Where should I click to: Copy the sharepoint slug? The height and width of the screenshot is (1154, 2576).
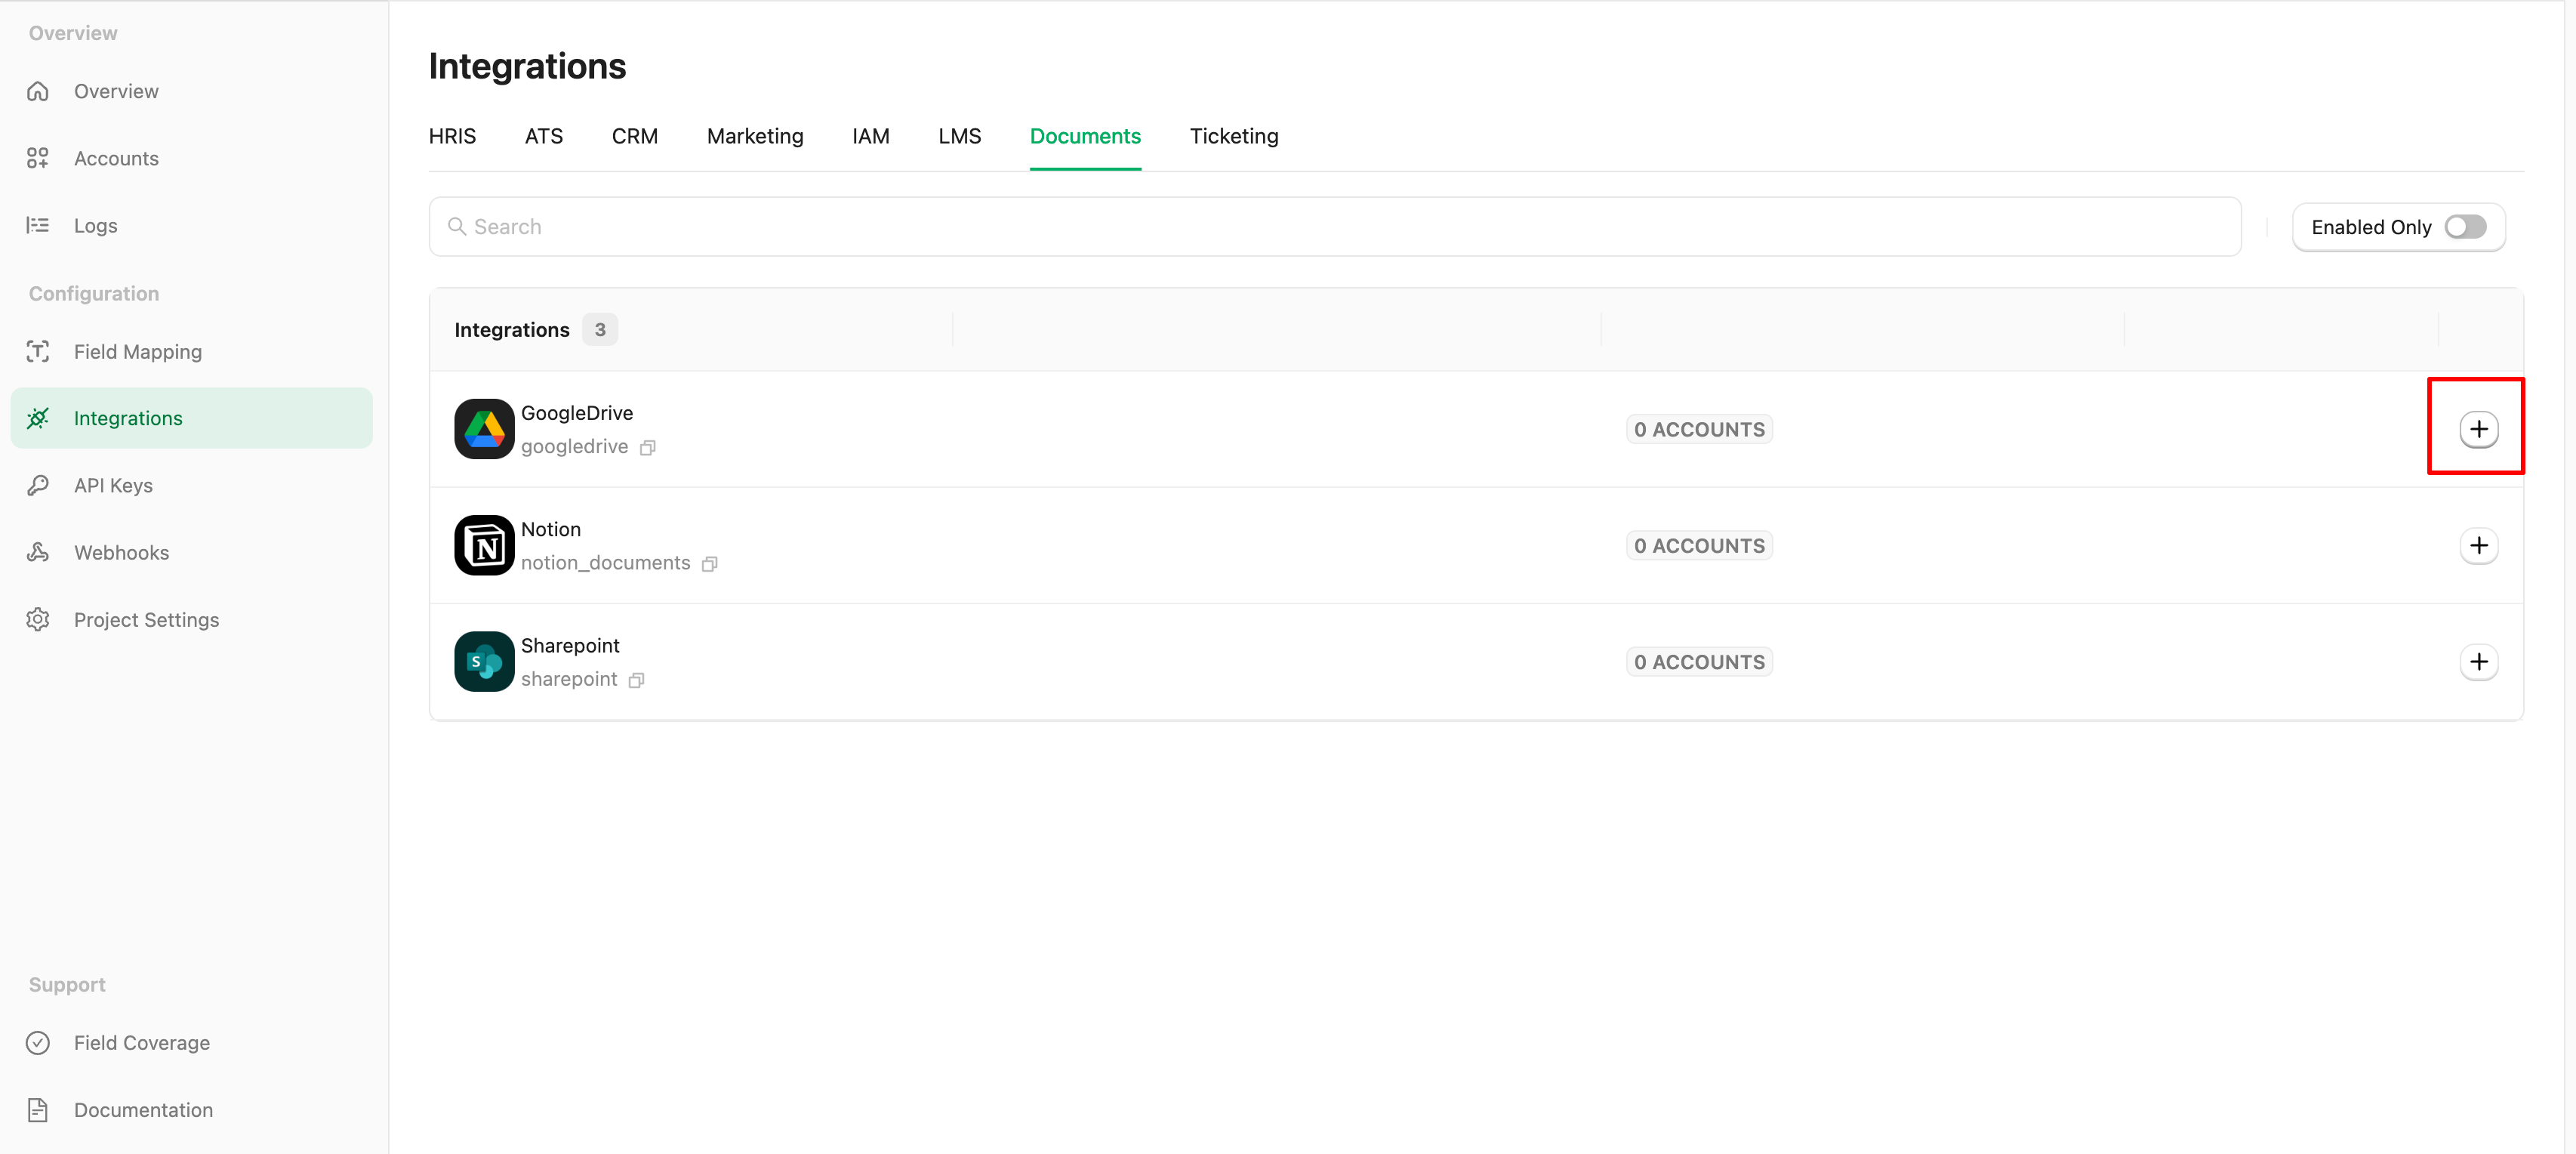[636, 680]
